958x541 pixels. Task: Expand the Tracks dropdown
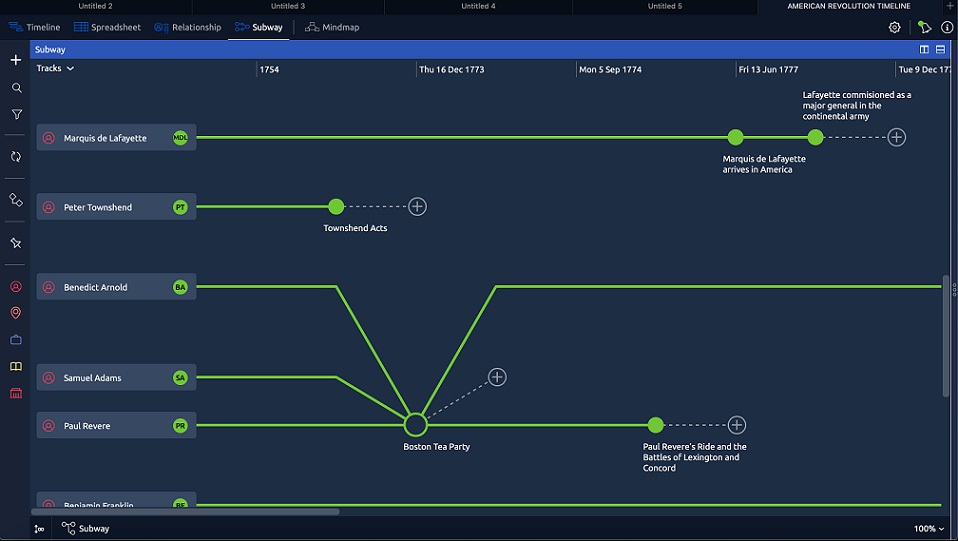pos(55,68)
